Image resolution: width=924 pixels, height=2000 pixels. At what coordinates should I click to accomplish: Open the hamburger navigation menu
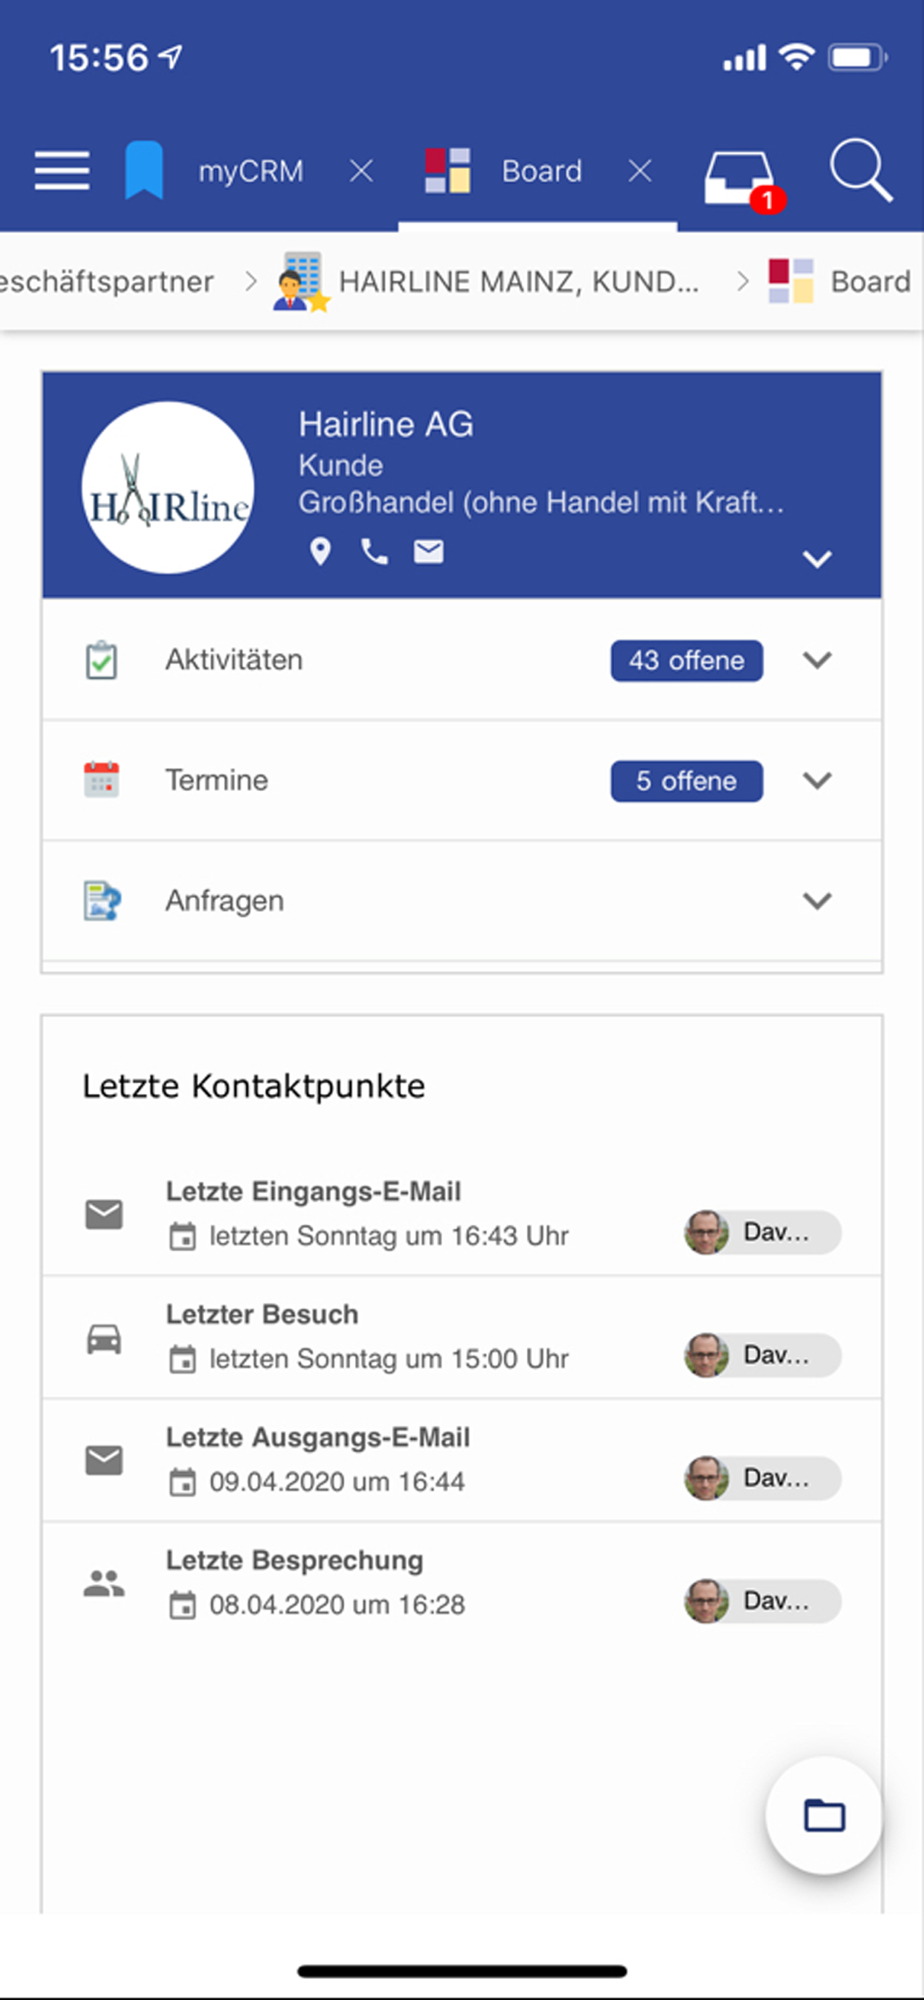(x=62, y=171)
